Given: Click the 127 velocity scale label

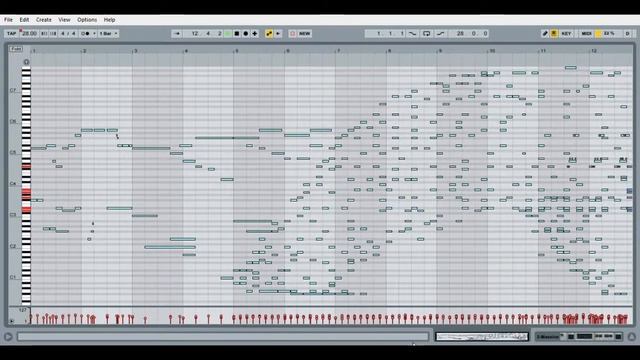Looking at the screenshot, I should click(x=23, y=310).
